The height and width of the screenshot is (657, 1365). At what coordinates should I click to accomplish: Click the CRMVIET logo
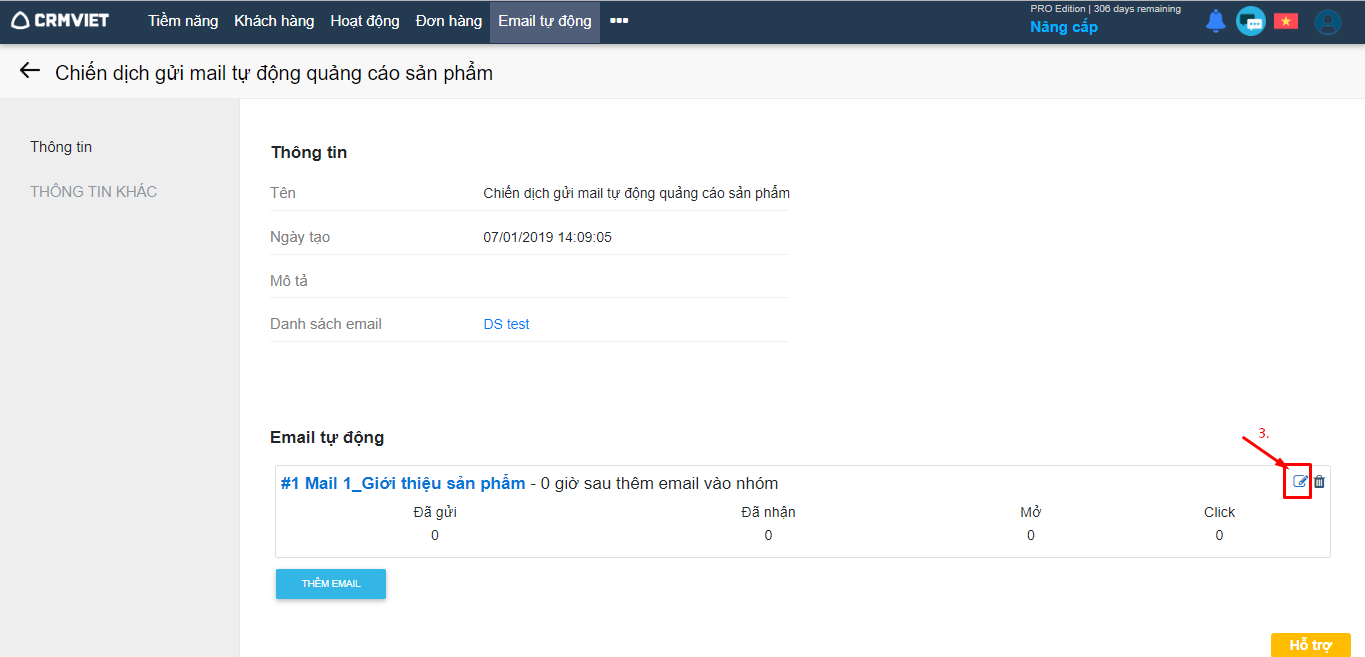pos(60,21)
